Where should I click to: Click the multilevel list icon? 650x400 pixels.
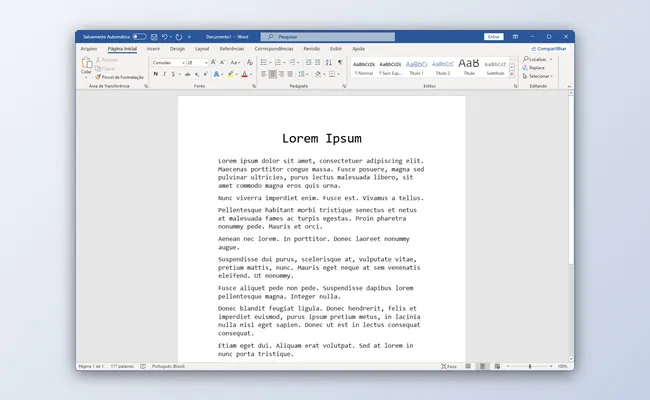click(x=292, y=63)
